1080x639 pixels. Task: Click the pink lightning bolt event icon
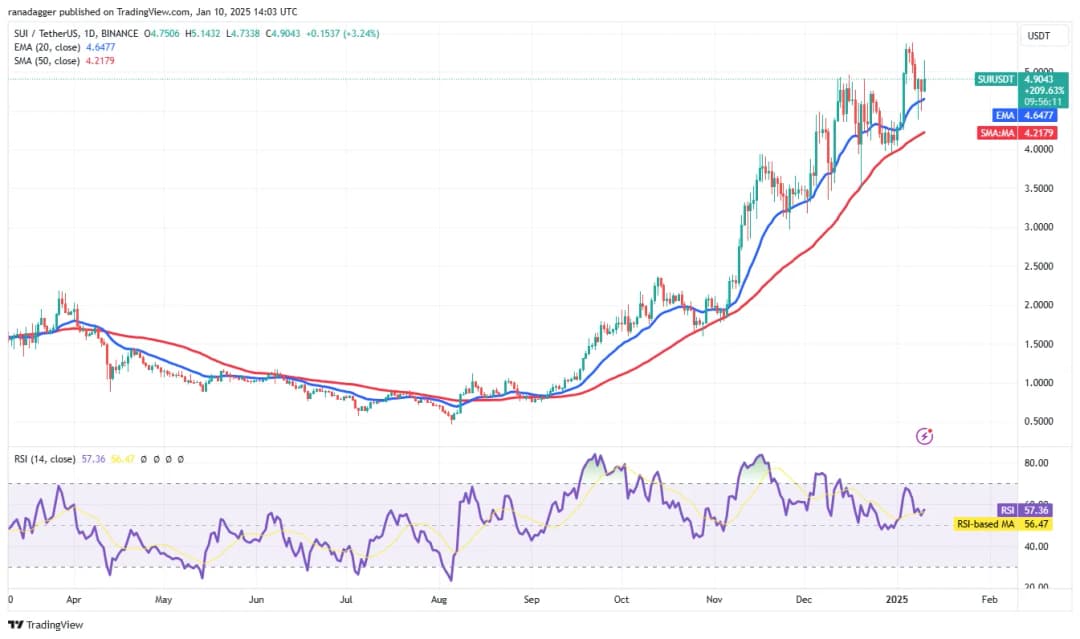[925, 436]
